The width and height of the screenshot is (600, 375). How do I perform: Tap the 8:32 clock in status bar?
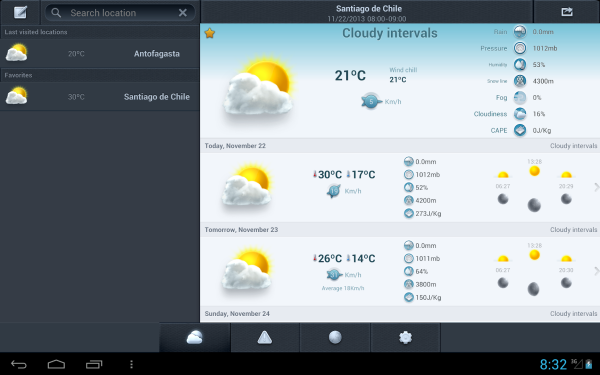(553, 364)
